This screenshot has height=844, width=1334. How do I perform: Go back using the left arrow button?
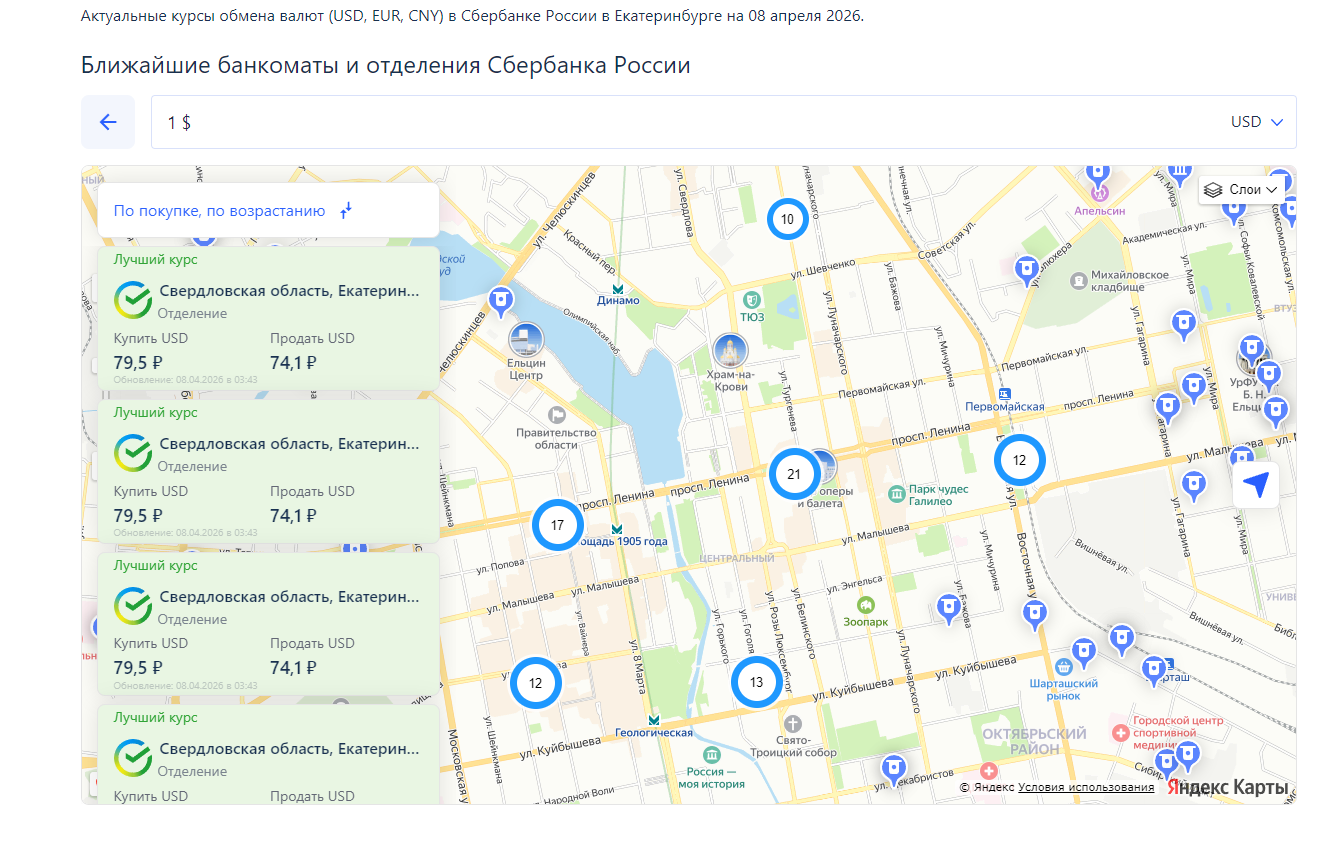coord(108,122)
